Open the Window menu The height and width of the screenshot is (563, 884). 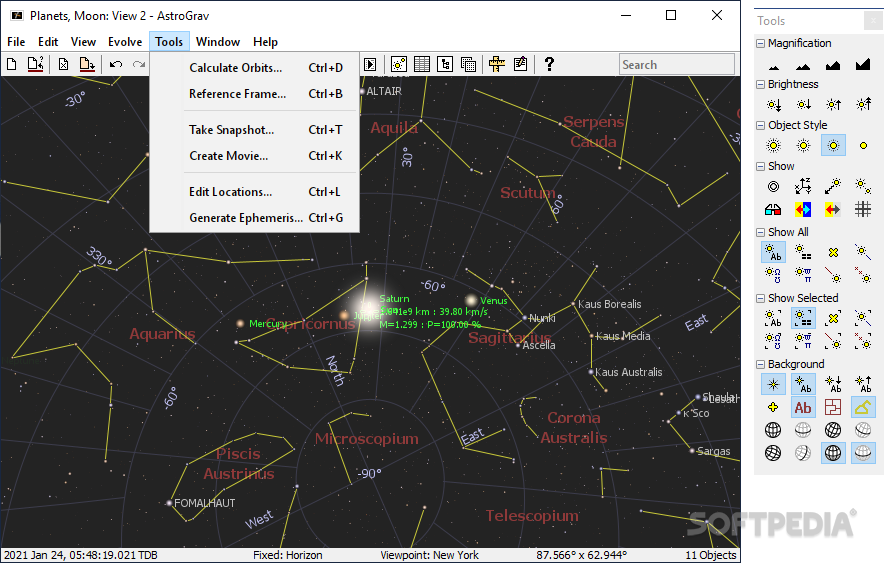coord(218,42)
